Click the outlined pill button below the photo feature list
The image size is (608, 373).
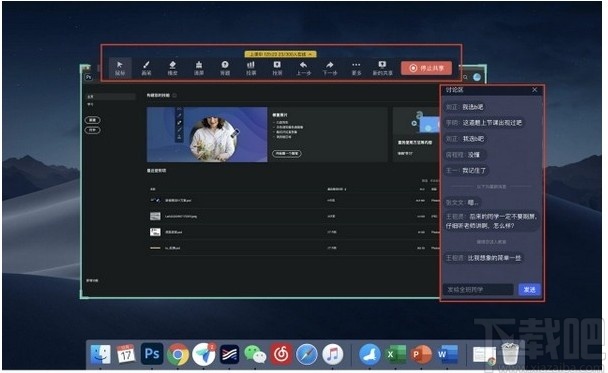coord(287,153)
